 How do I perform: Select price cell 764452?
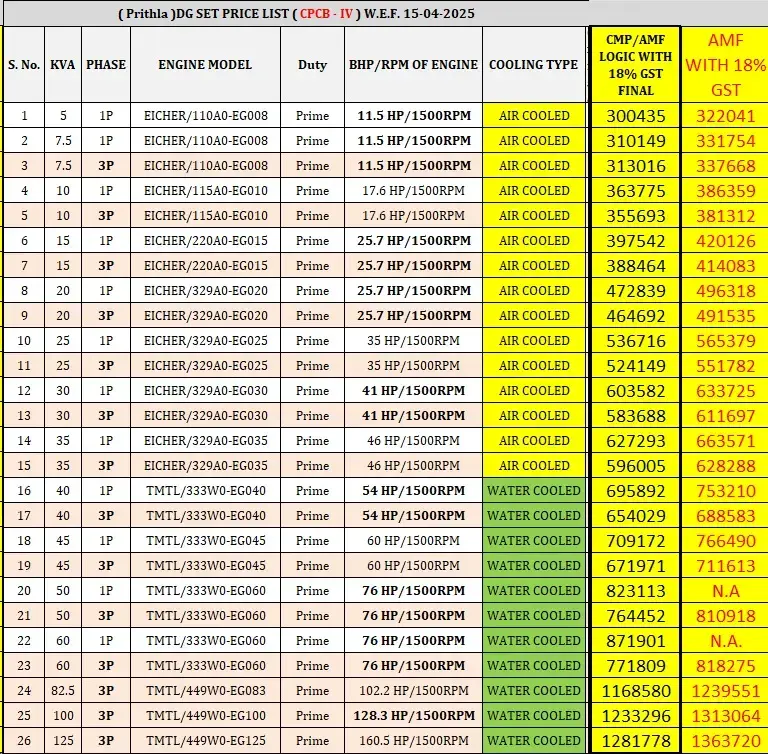pos(636,615)
